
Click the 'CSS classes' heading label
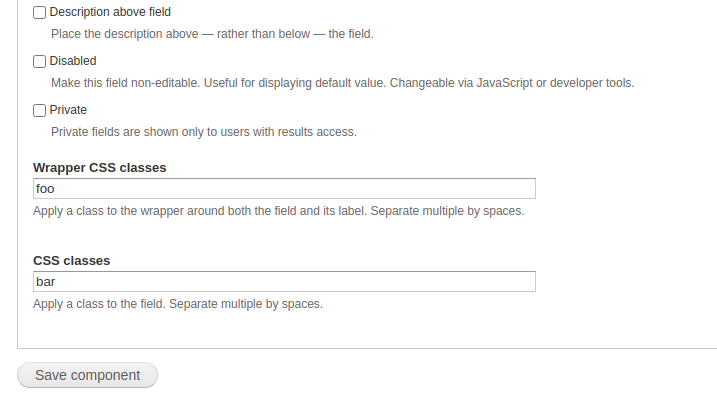71,260
